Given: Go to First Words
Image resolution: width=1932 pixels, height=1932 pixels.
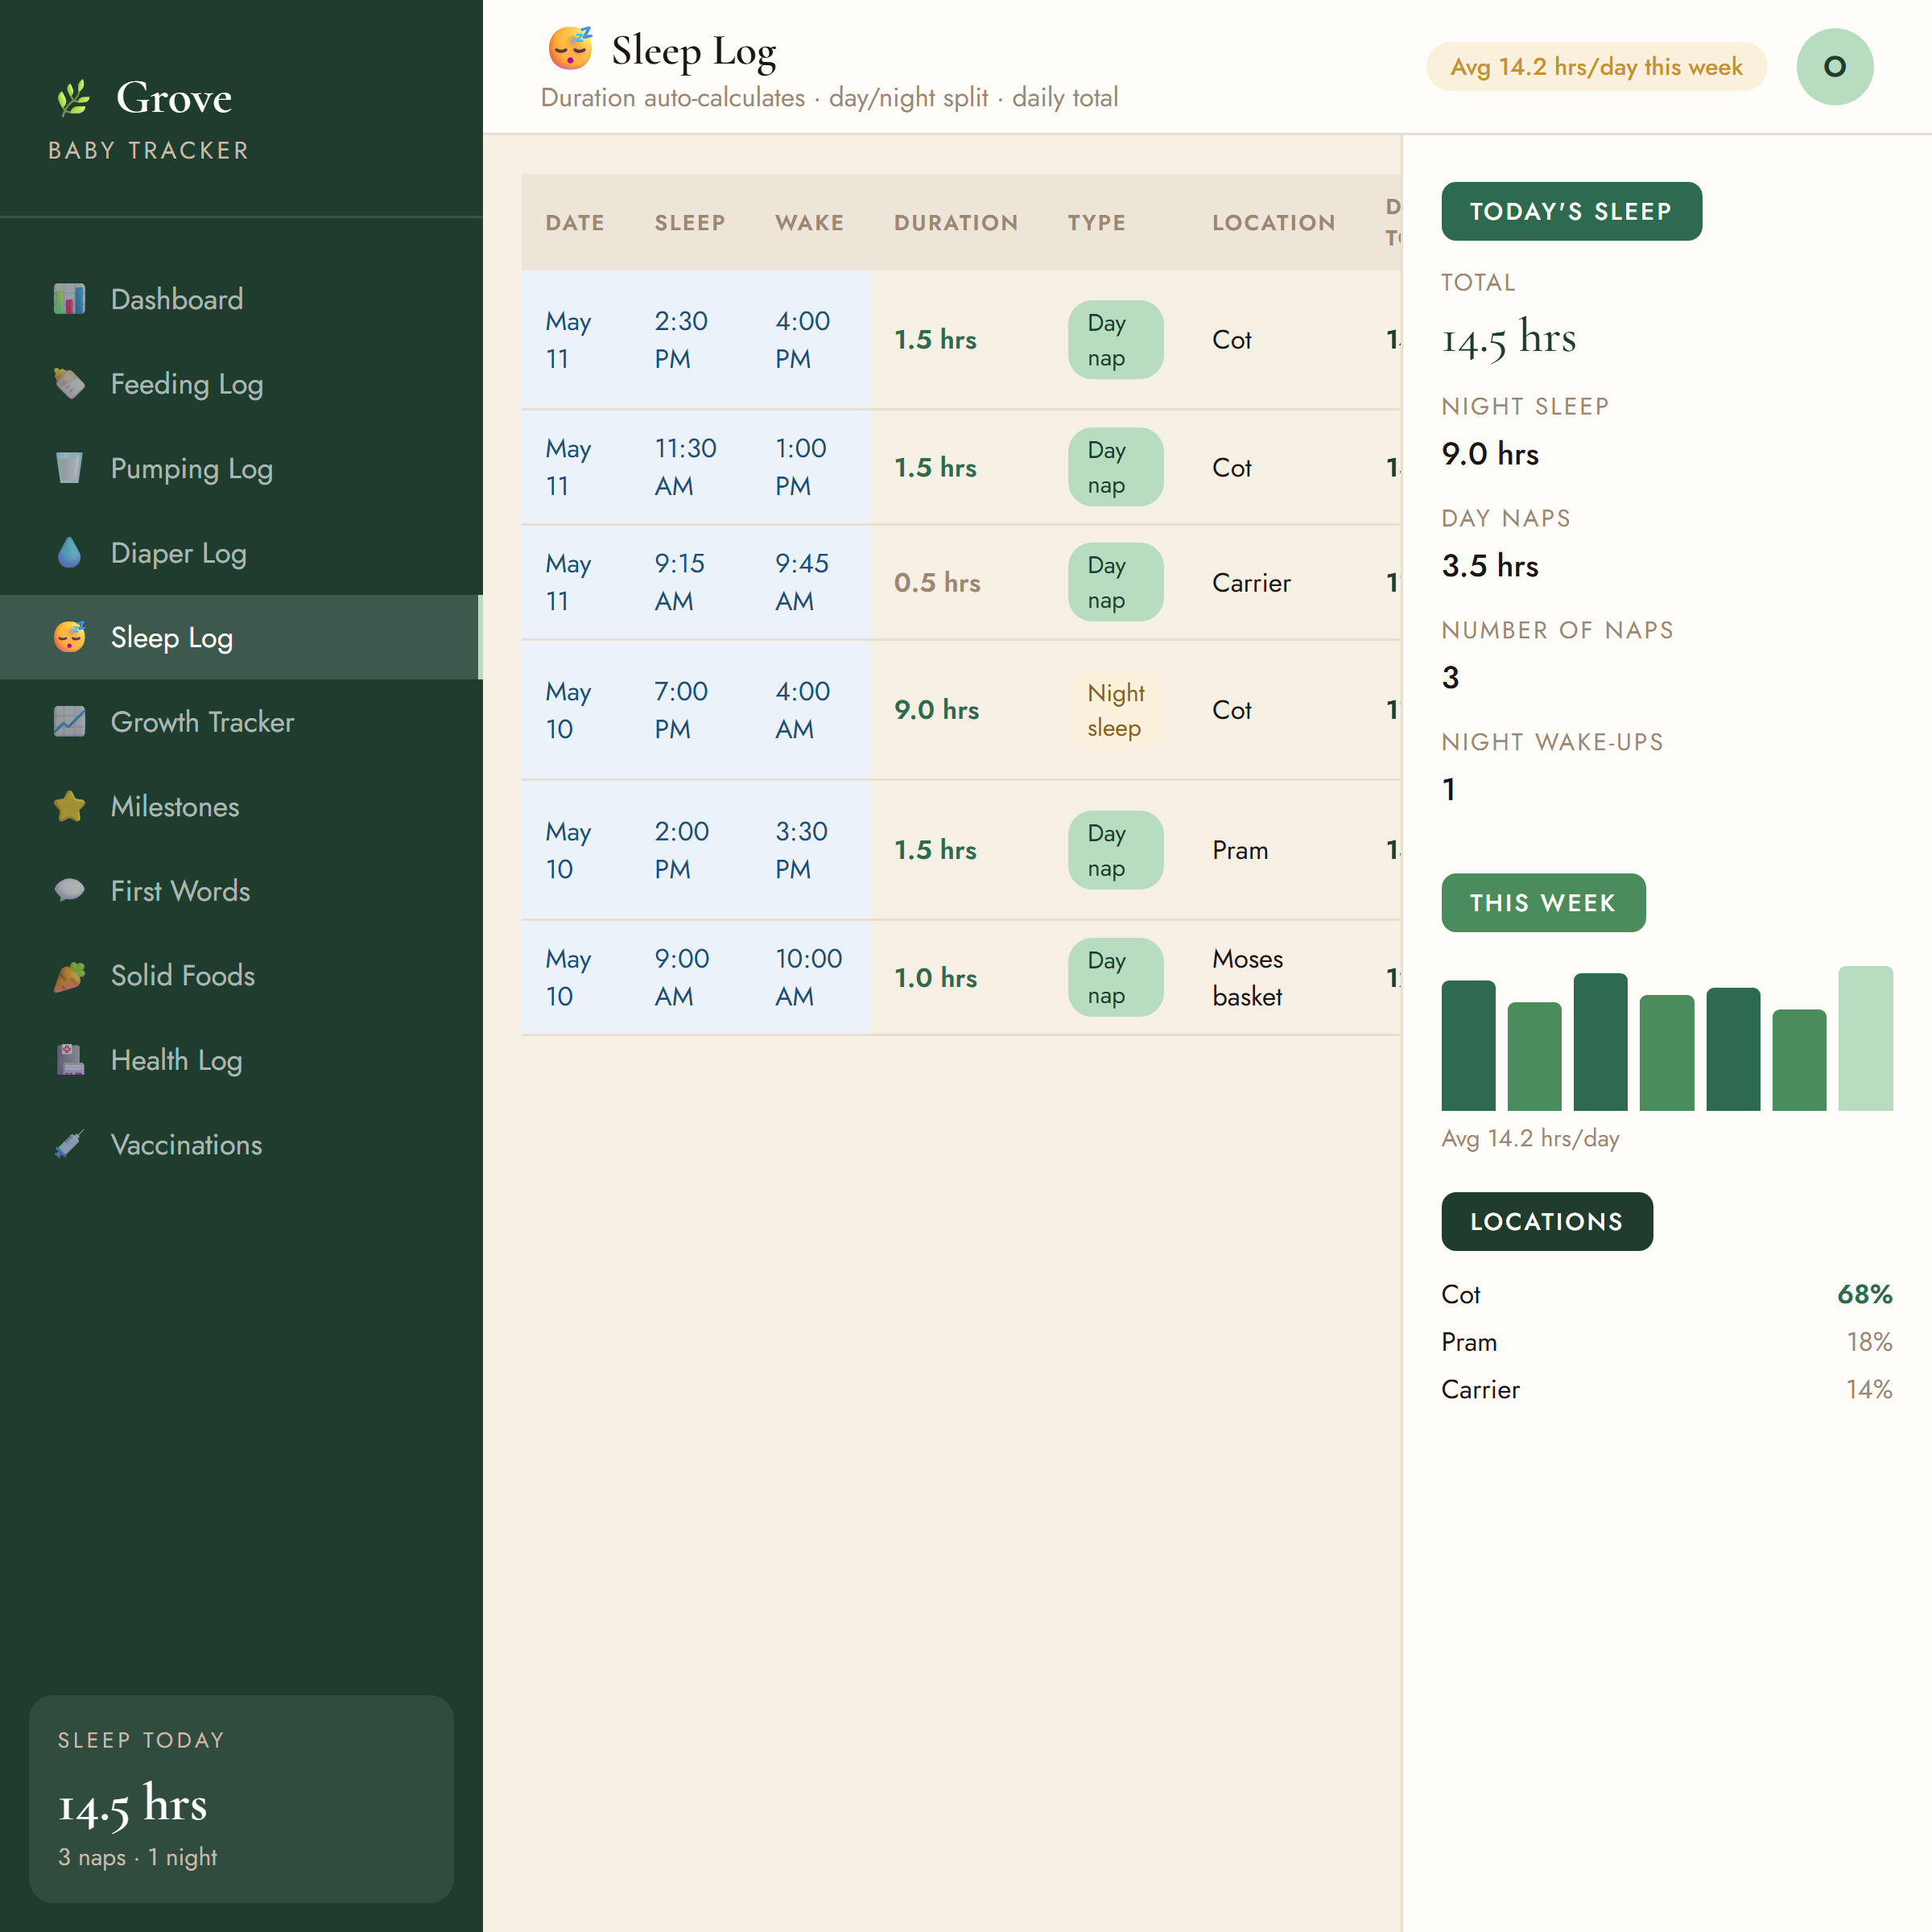Looking at the screenshot, I should pyautogui.click(x=241, y=890).
